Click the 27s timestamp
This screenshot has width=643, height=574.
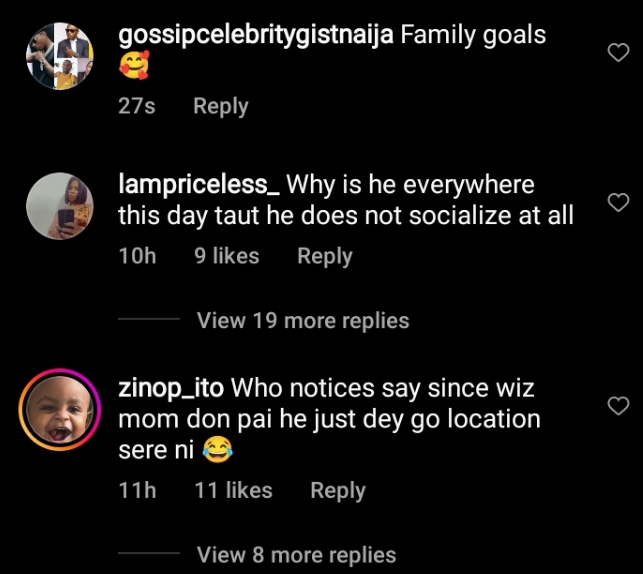point(137,106)
